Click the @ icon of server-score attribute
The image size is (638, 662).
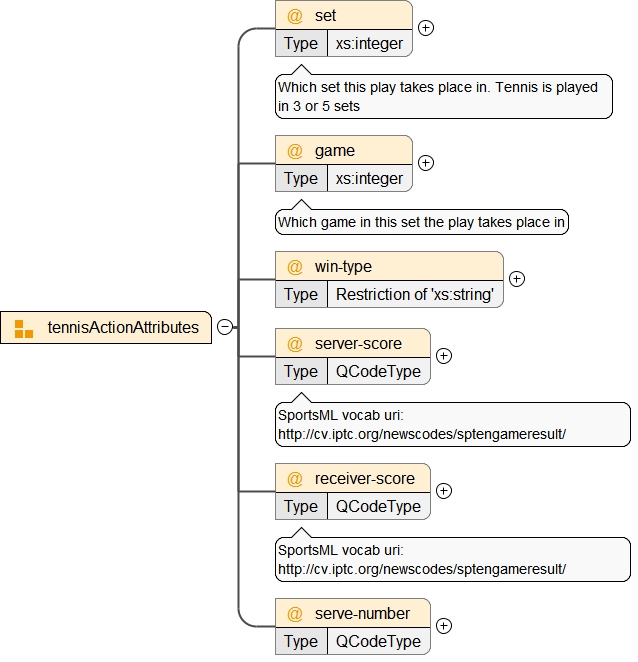295,344
